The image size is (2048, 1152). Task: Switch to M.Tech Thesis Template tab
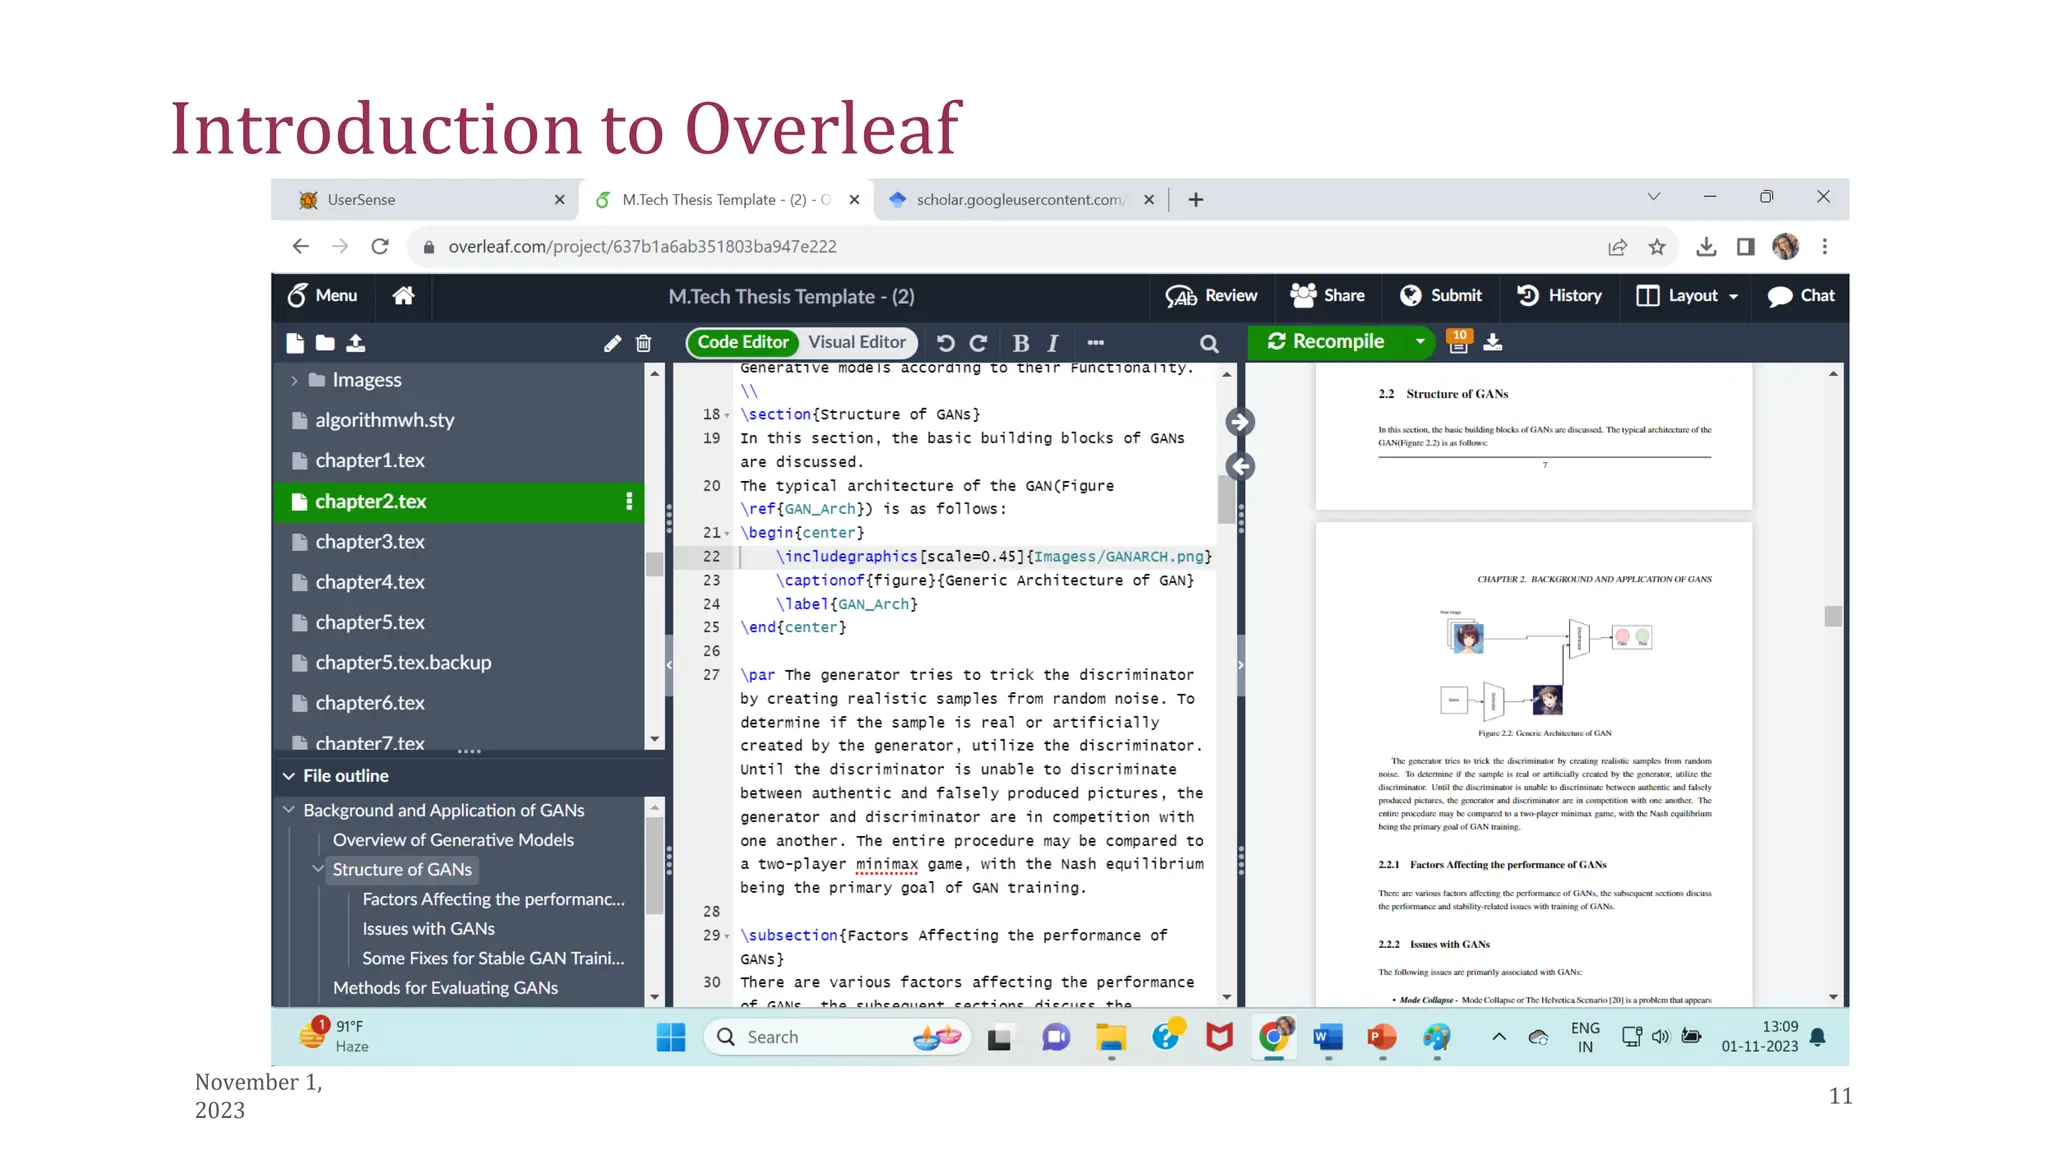727,200
